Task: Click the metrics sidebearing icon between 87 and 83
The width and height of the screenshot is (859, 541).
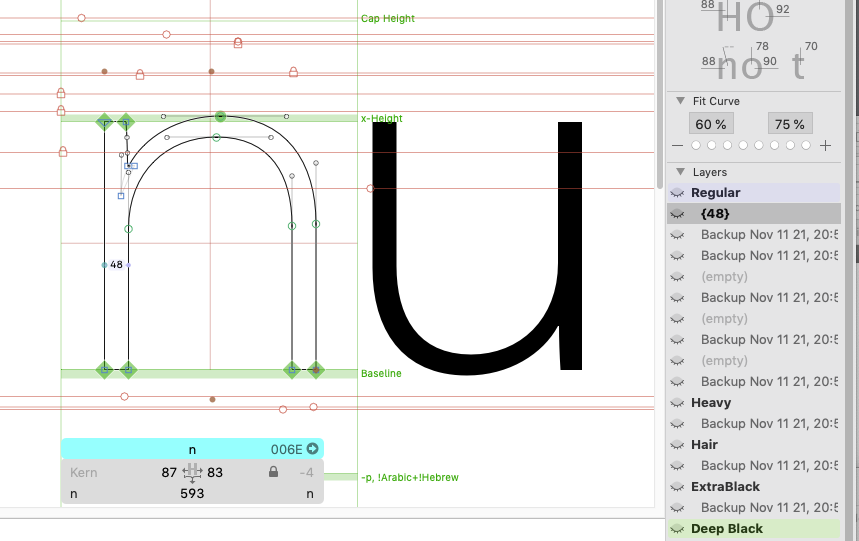Action: (x=192, y=473)
